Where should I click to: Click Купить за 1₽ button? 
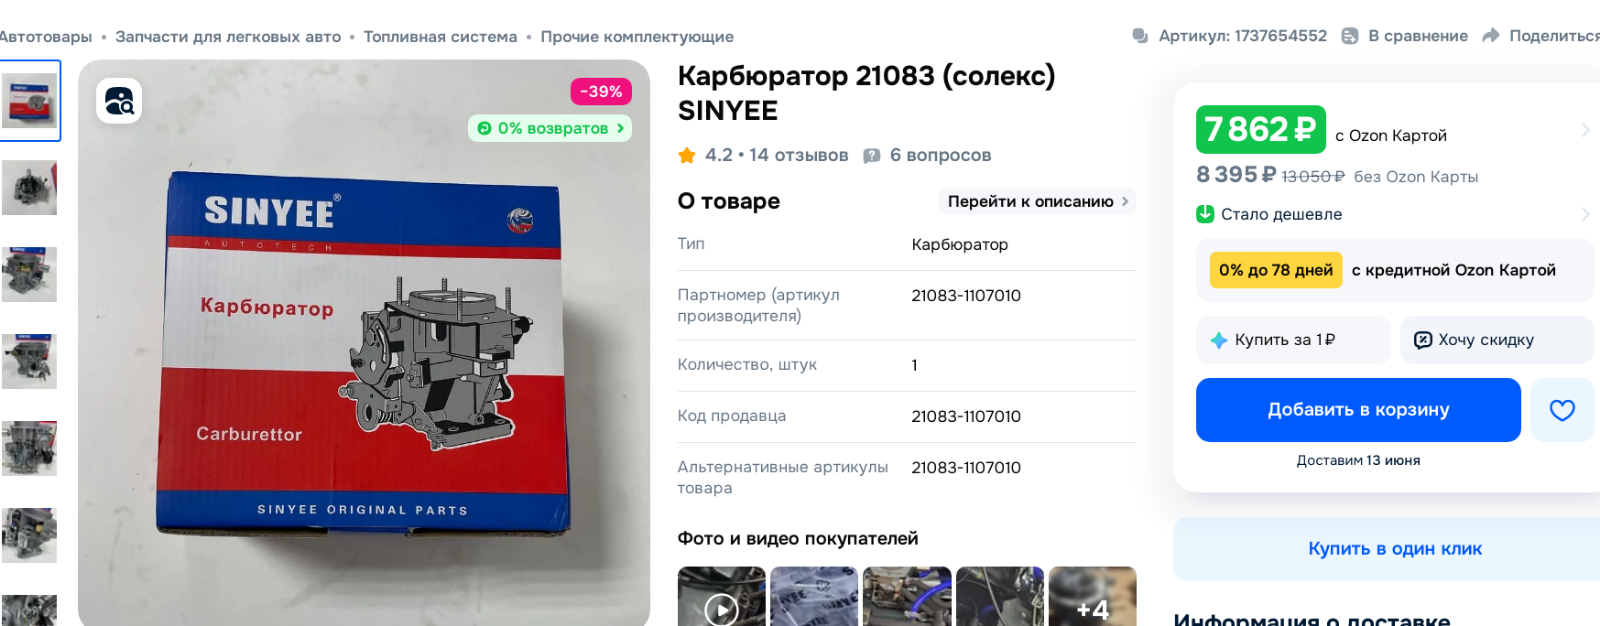[x=1293, y=340]
